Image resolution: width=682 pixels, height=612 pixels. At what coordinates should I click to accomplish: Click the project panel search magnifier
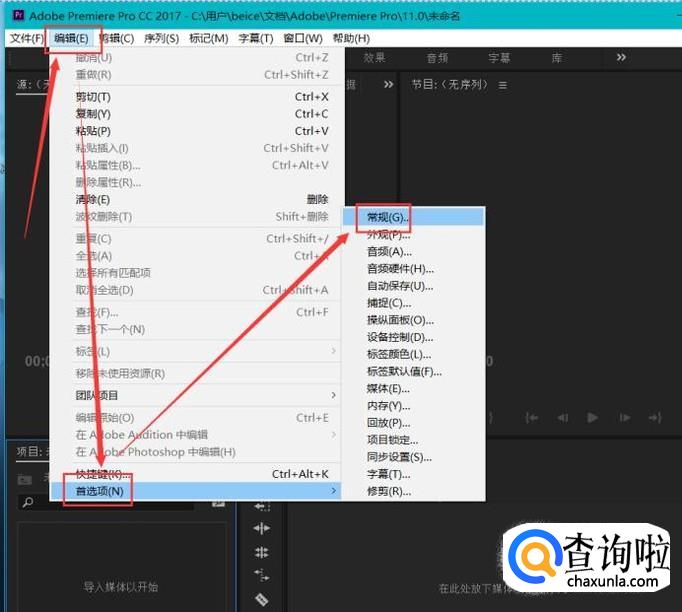tap(28, 502)
